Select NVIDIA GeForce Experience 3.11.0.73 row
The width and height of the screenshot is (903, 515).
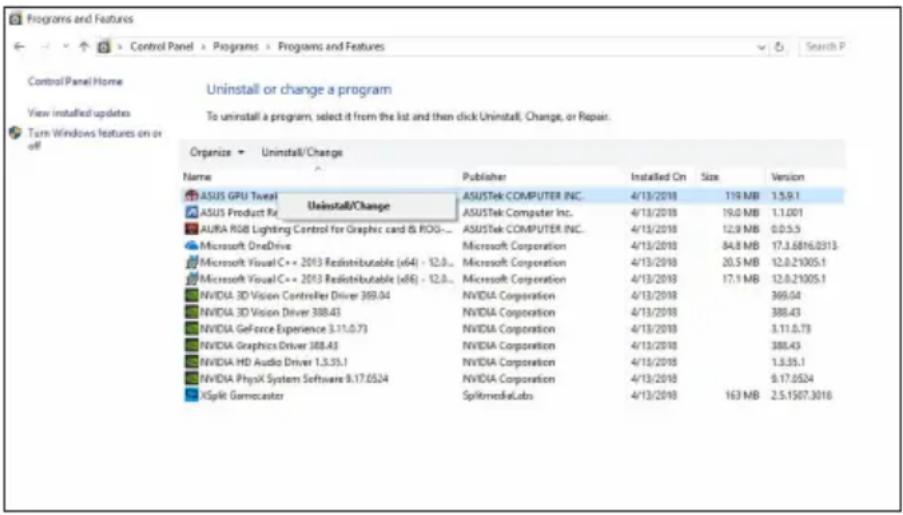[x=514, y=329]
